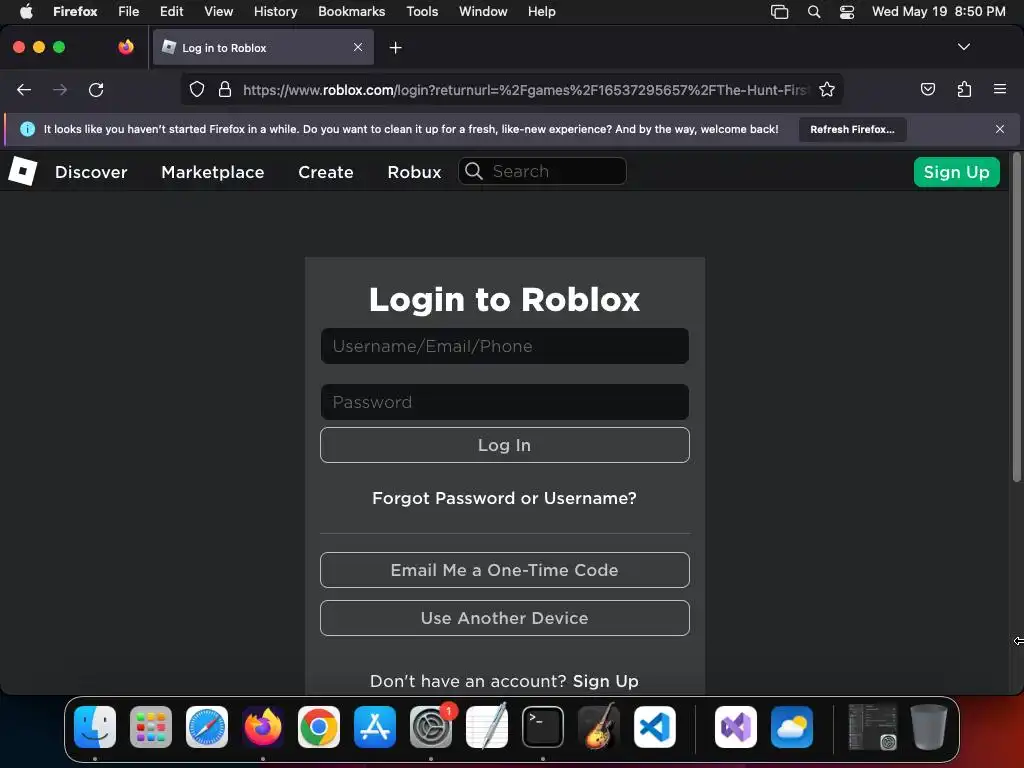Open the Tools menu
1024x768 pixels.
(x=422, y=12)
